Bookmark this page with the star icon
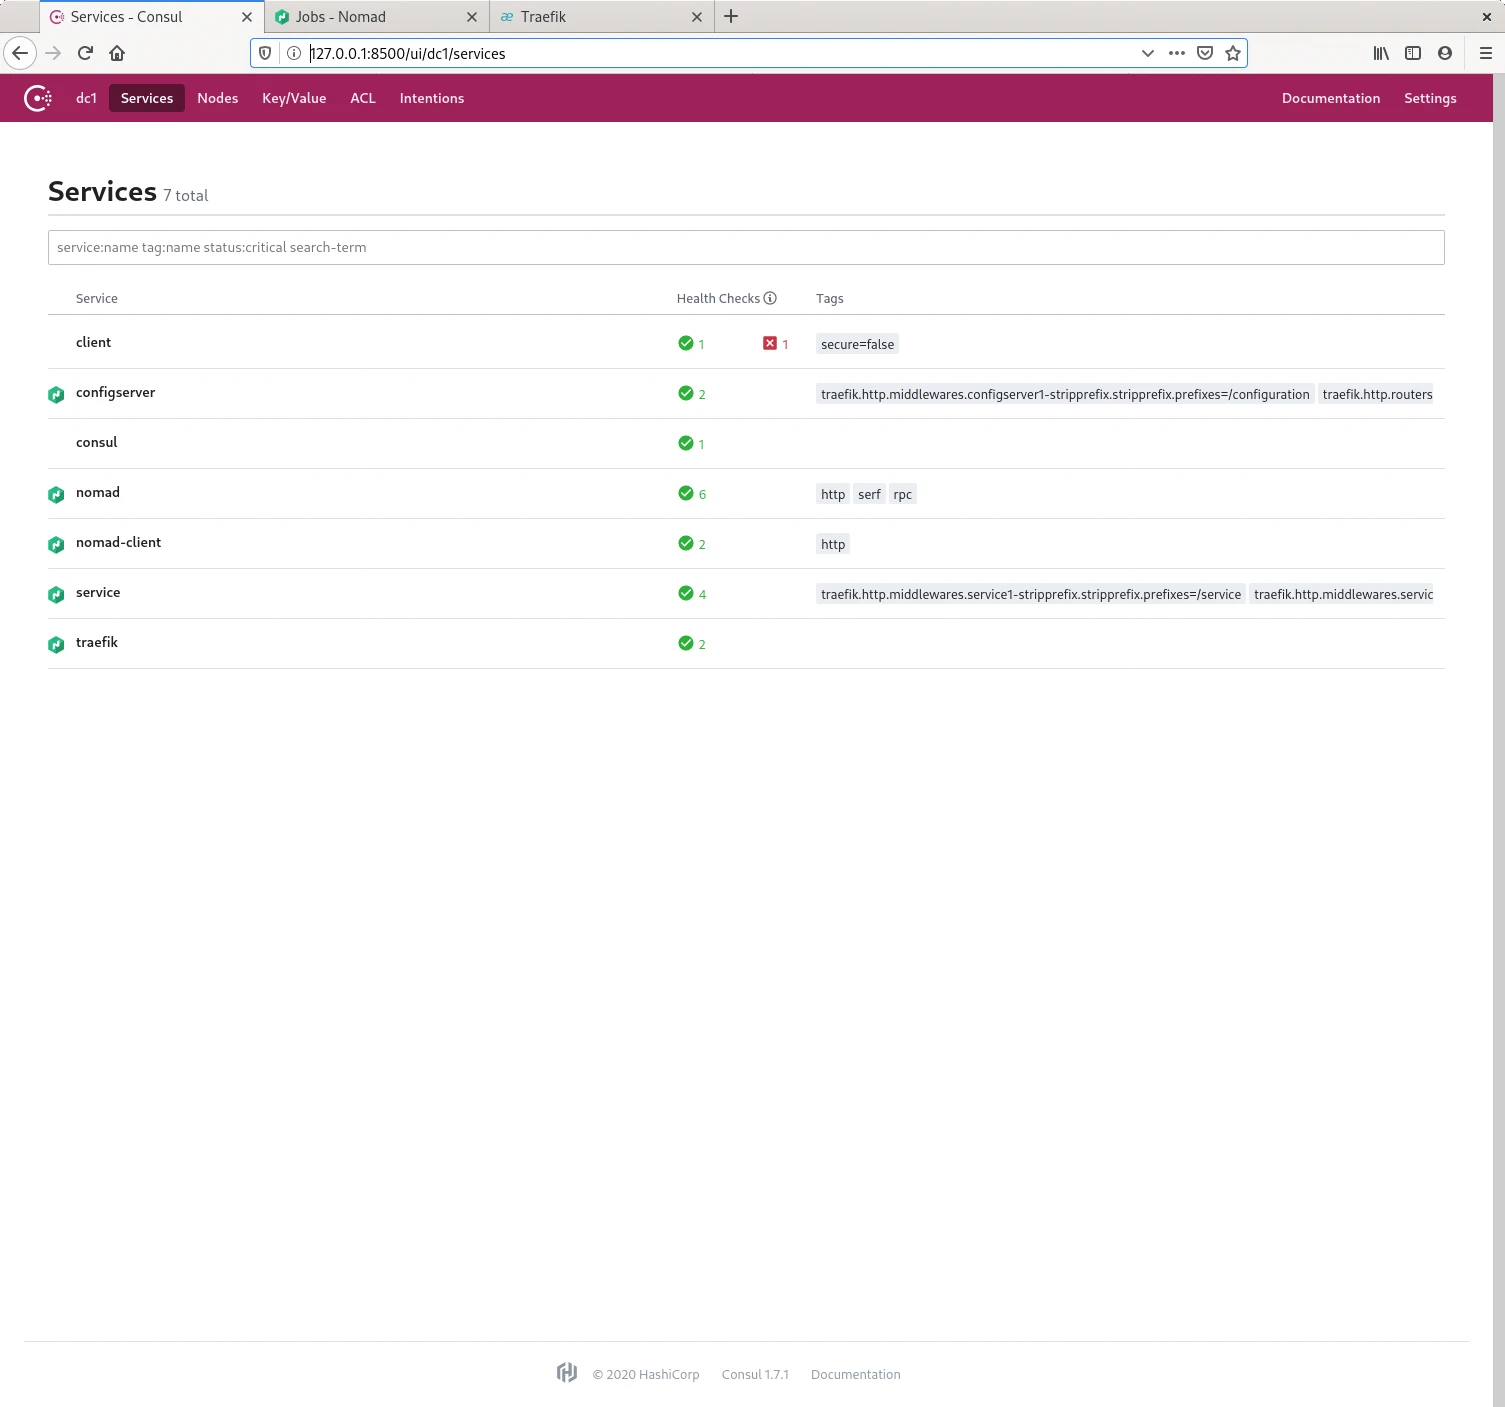This screenshot has height=1407, width=1505. 1233,53
